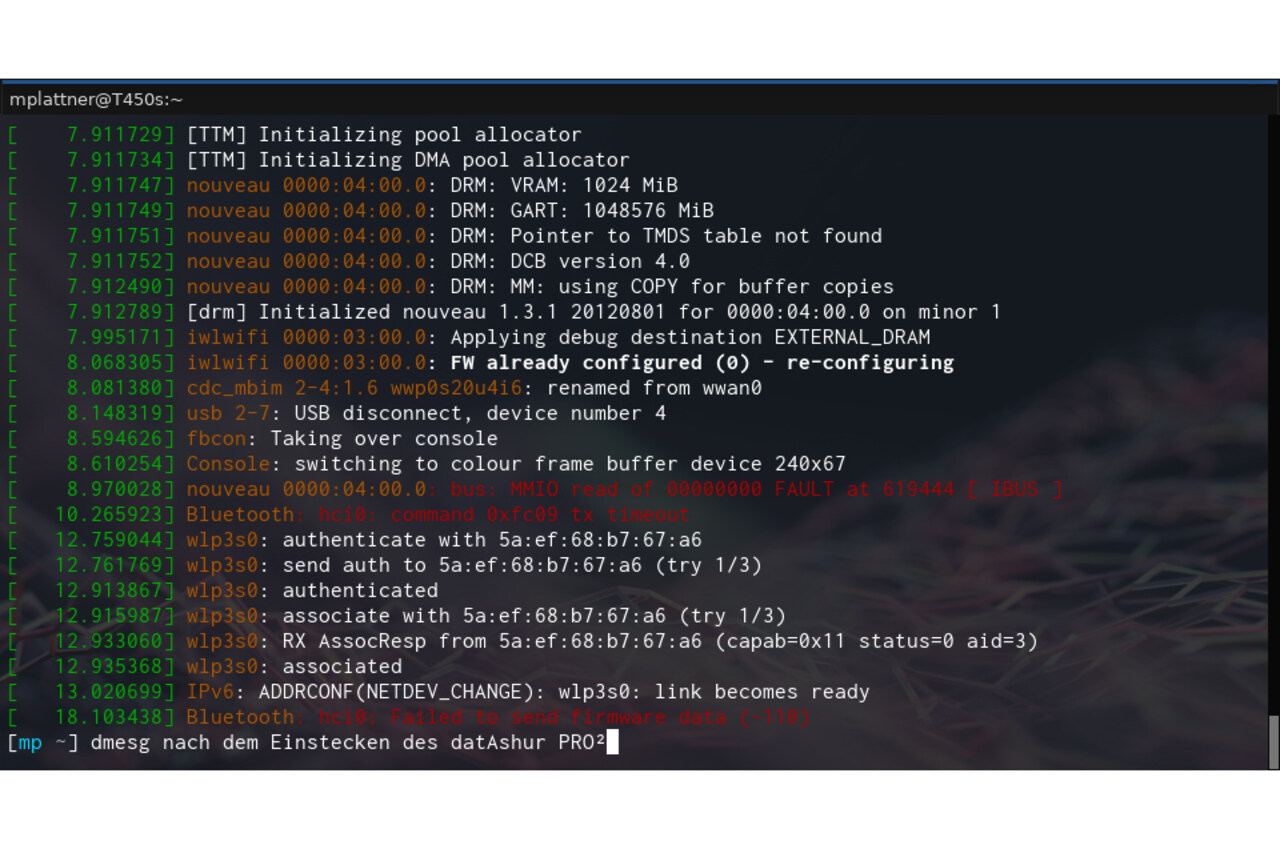The width and height of the screenshot is (1280, 849).
Task: Click 'Applying debug destination EXTERNAL_DRAM' text
Action: (690, 337)
